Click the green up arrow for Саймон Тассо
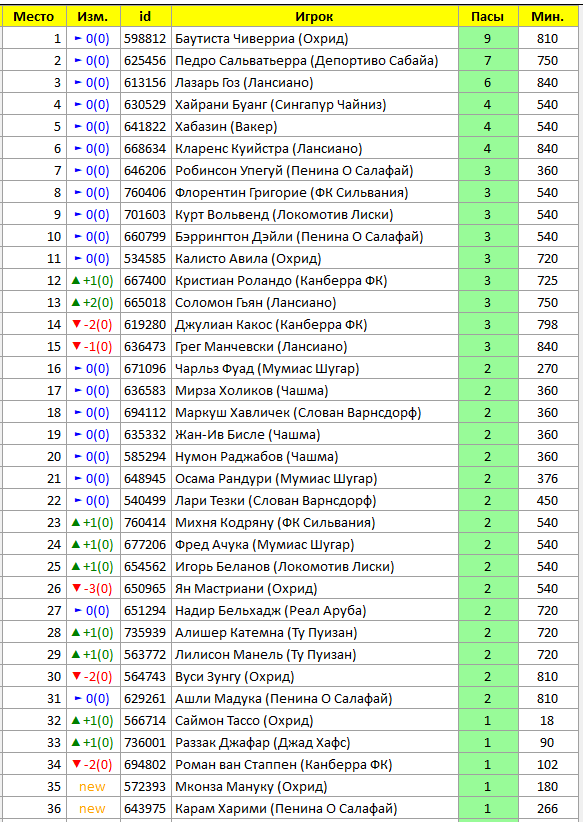 point(75,721)
